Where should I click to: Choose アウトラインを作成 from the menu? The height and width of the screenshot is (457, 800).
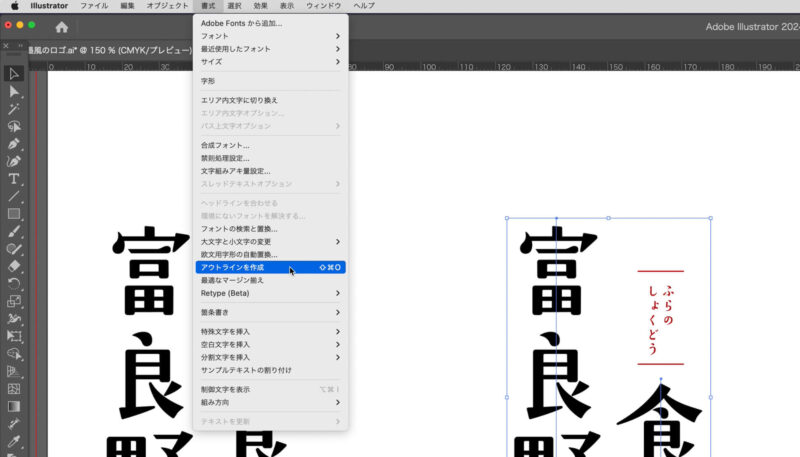point(270,267)
